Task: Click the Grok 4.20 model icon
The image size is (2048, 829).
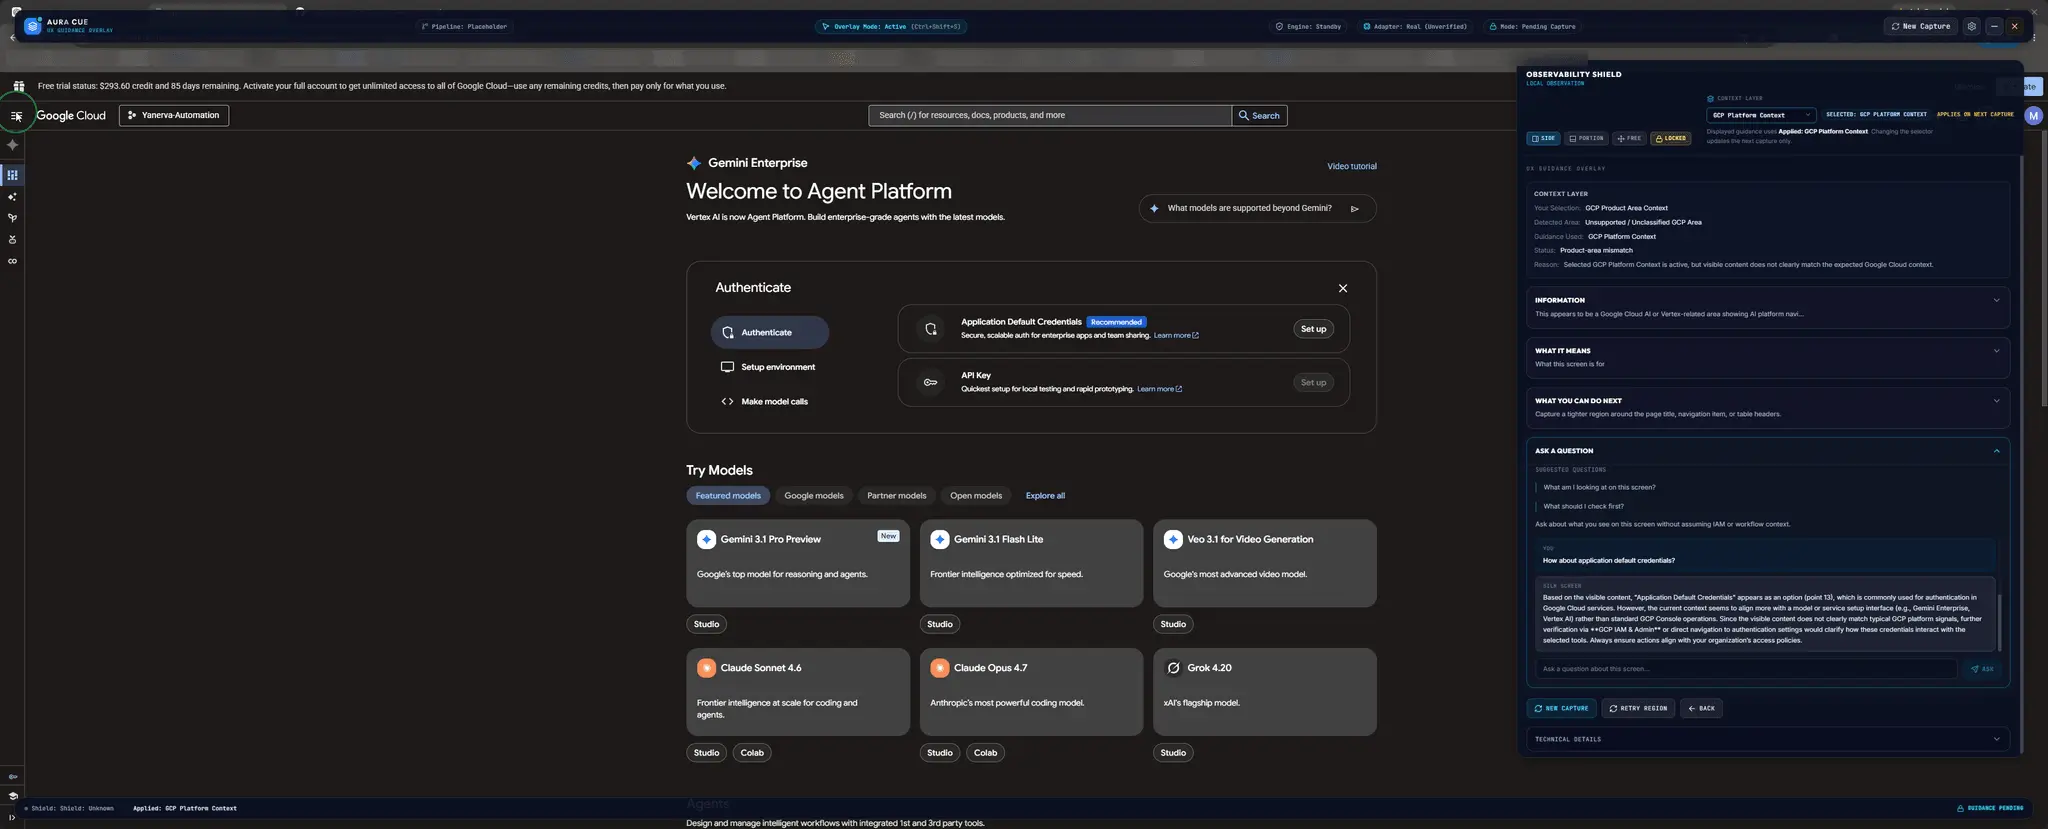Action: [x=1173, y=668]
